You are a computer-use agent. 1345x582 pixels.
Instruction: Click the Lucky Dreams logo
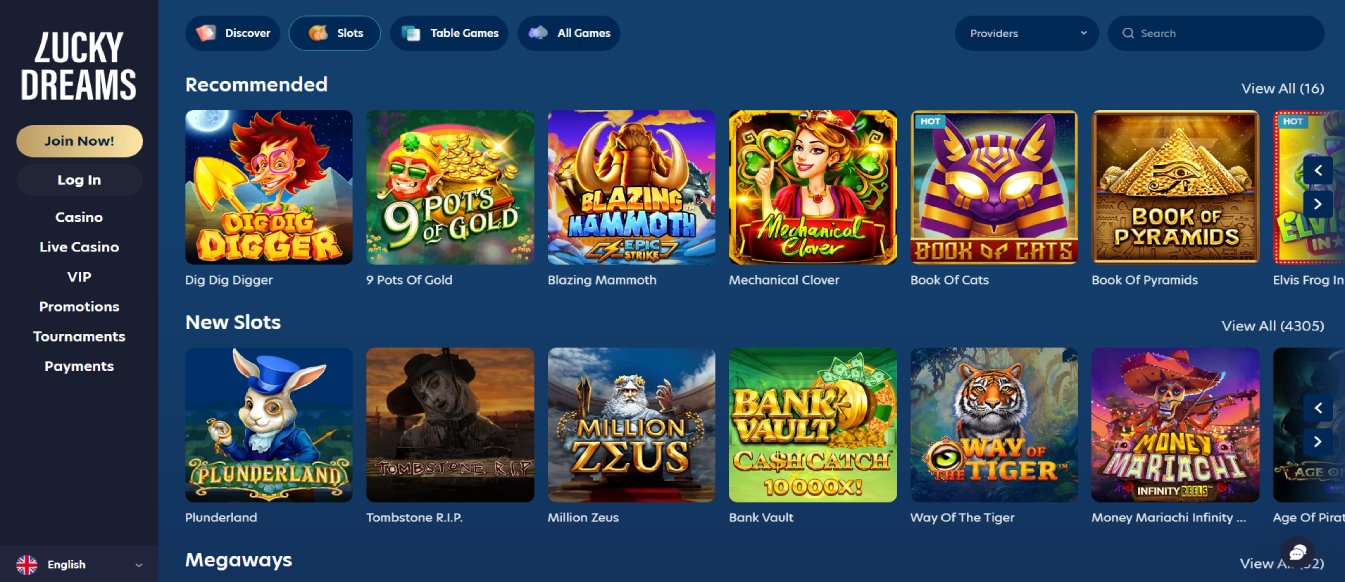pos(79,66)
